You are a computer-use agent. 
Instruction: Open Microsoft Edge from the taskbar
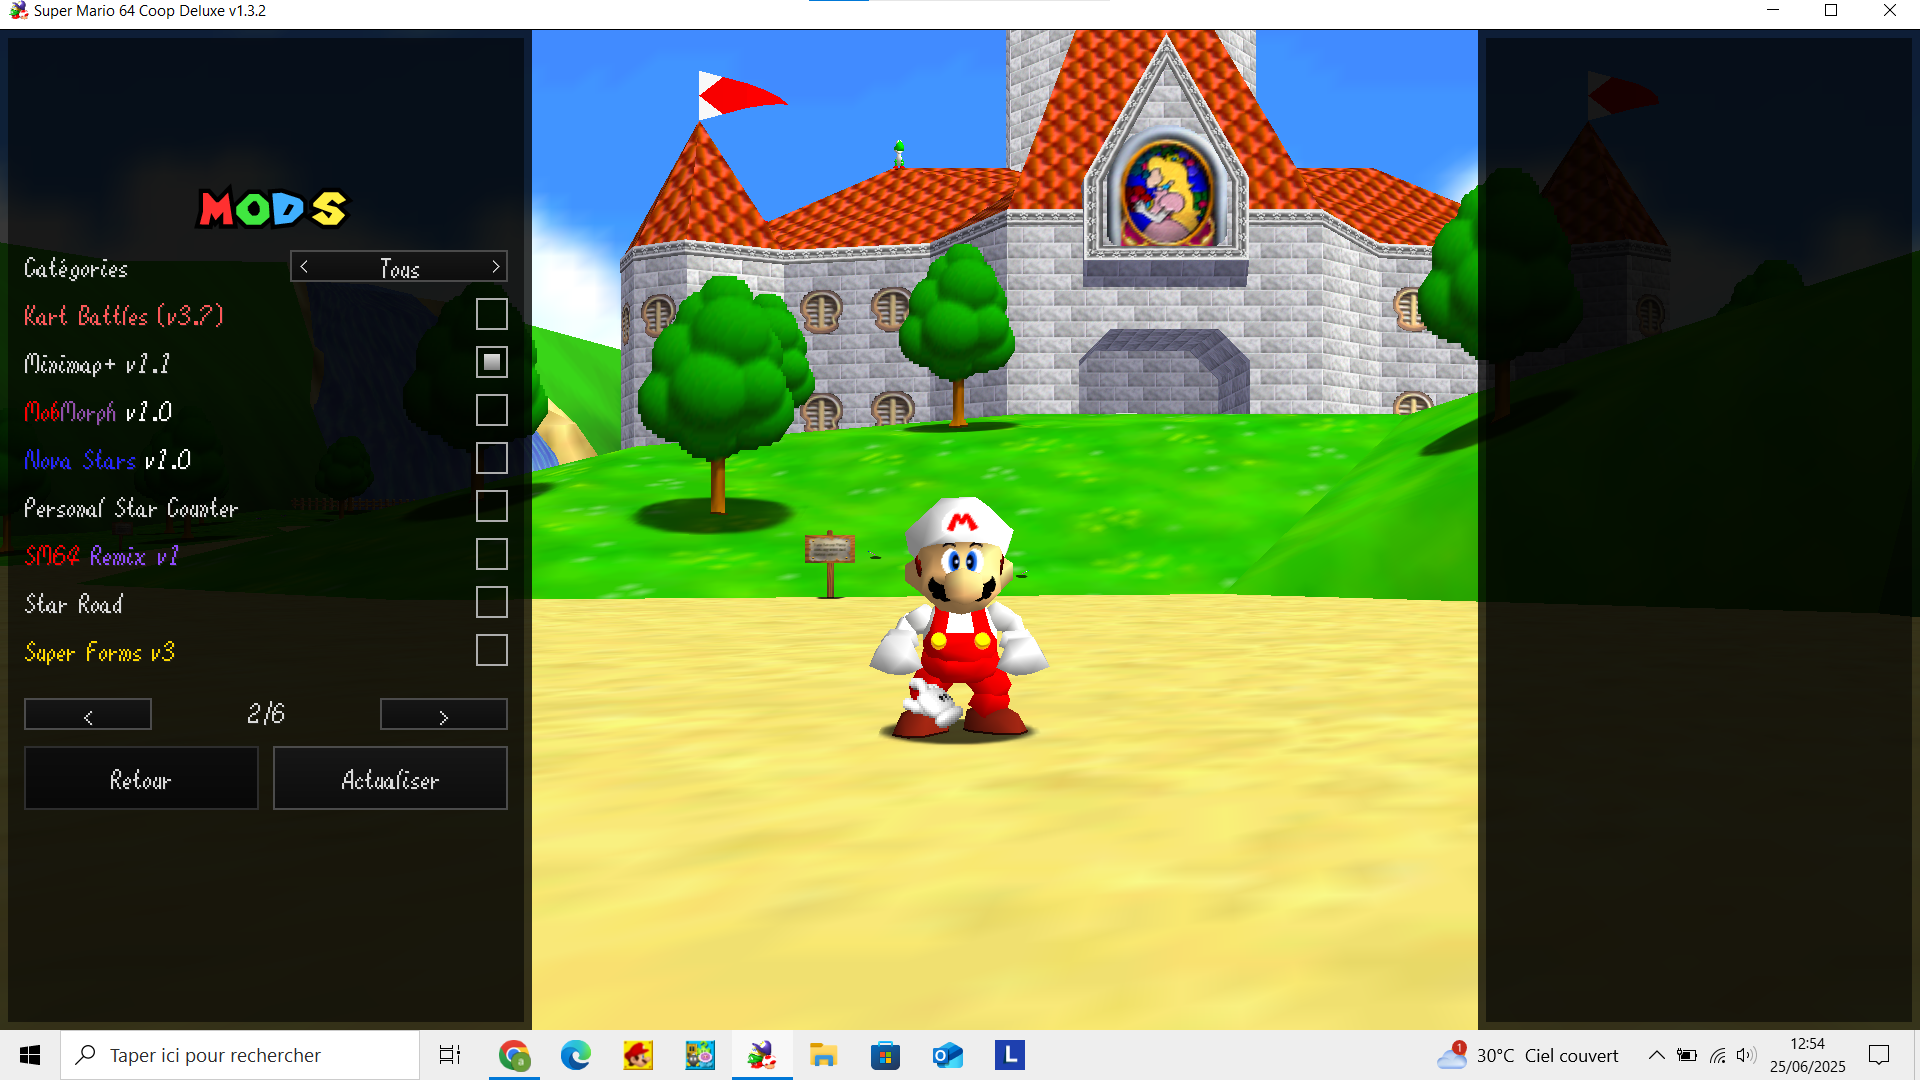(576, 1055)
